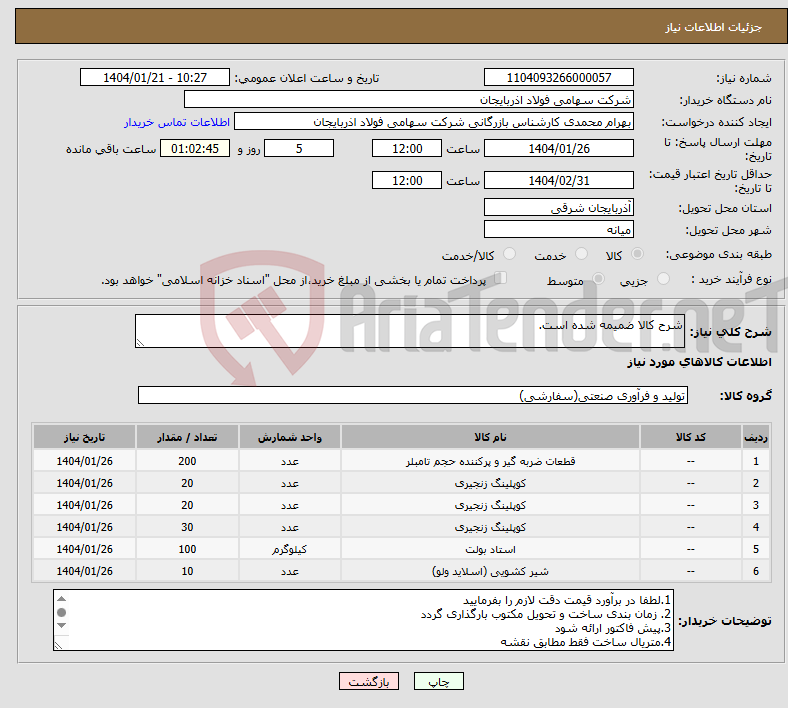Click the need date in row 1
Screen dimensions: 788x708
[84, 461]
